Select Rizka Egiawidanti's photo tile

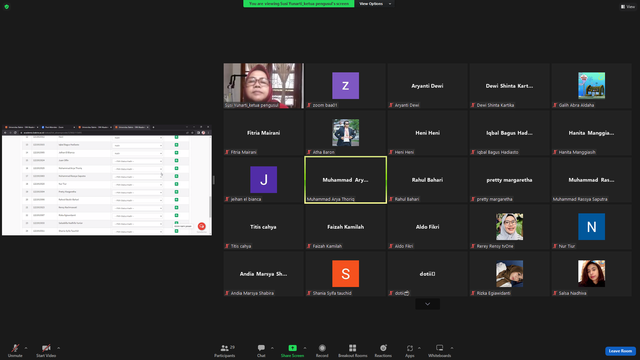[509, 273]
